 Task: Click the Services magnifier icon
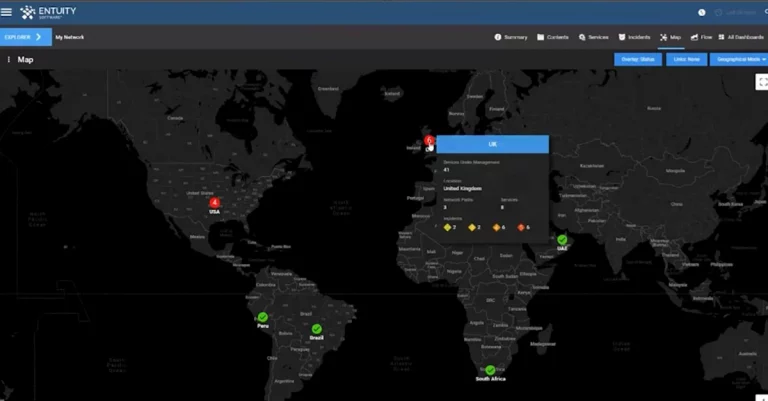click(x=582, y=37)
